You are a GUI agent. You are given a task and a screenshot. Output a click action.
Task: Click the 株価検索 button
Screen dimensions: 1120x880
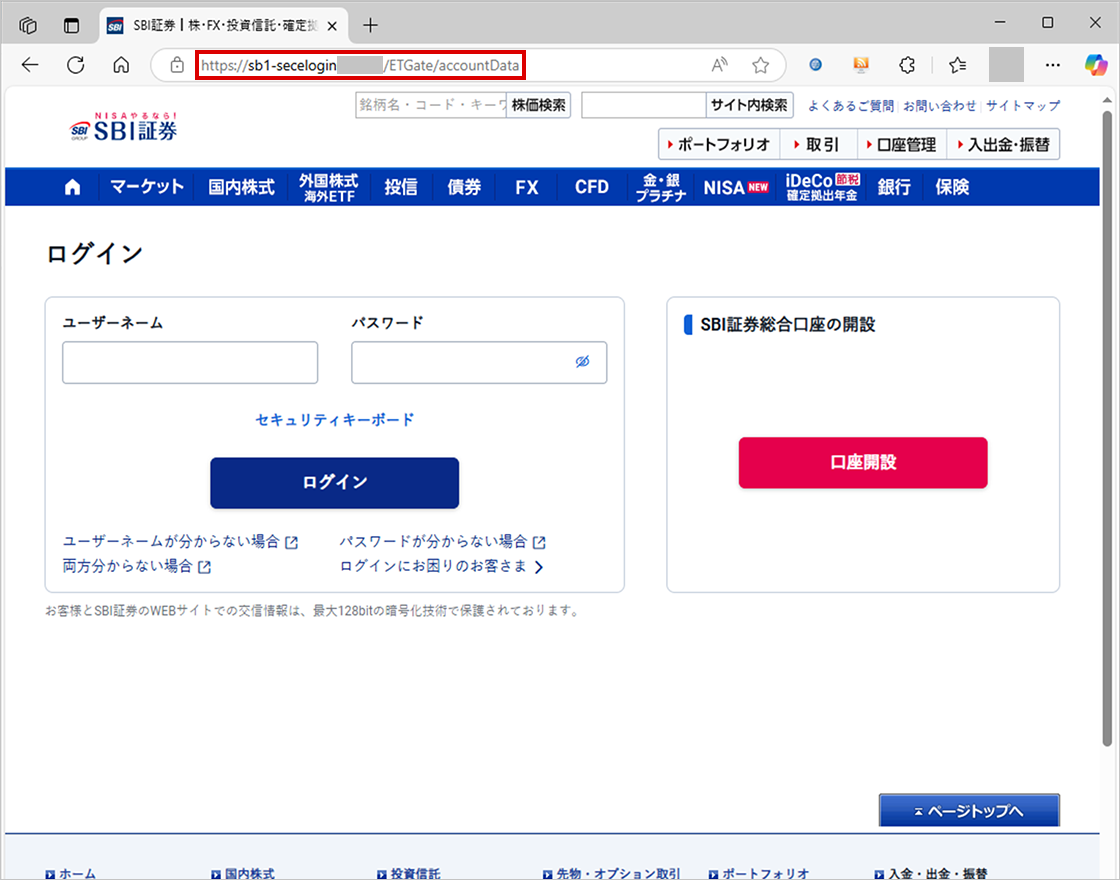539,105
